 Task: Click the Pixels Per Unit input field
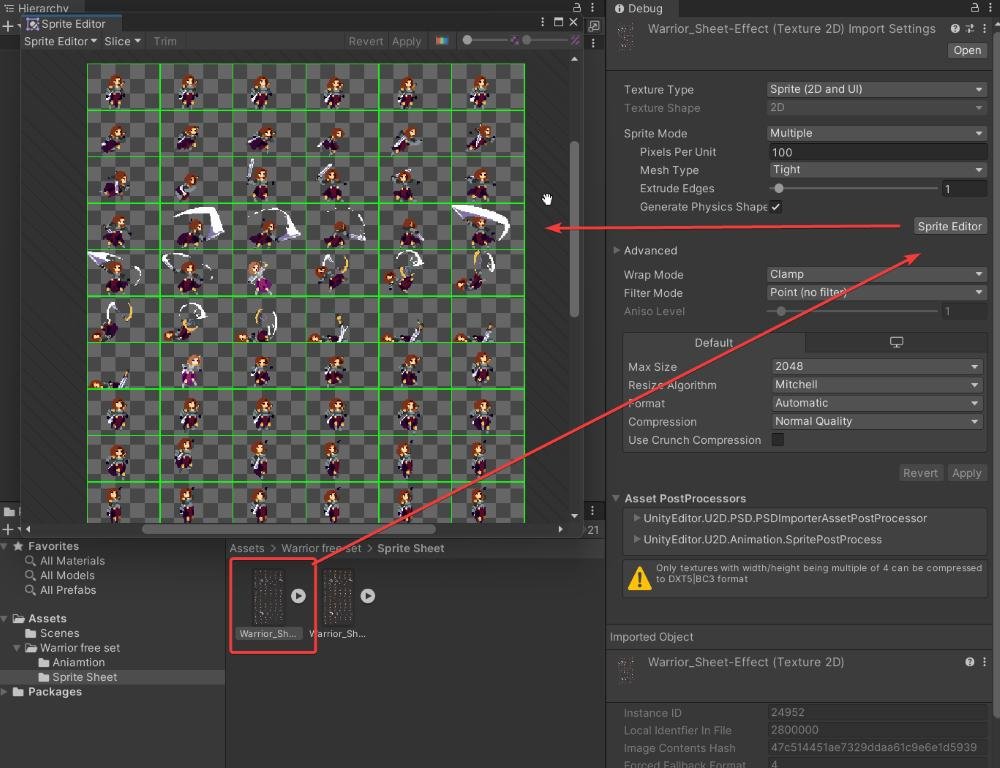tap(878, 152)
